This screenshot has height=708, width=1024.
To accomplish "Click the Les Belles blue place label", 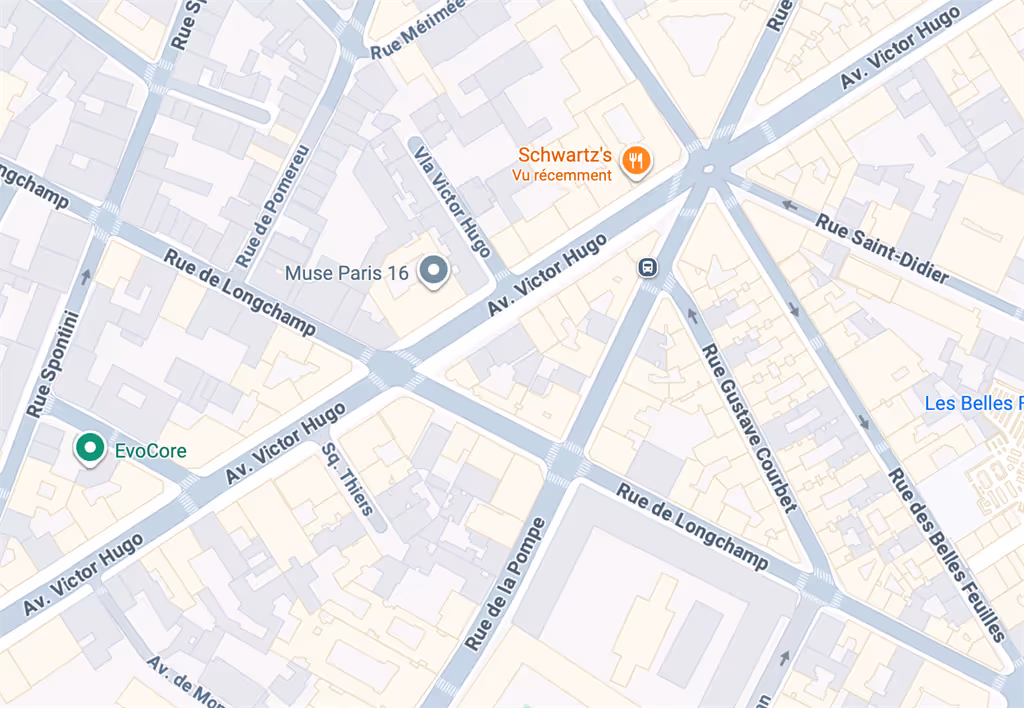I will point(974,403).
